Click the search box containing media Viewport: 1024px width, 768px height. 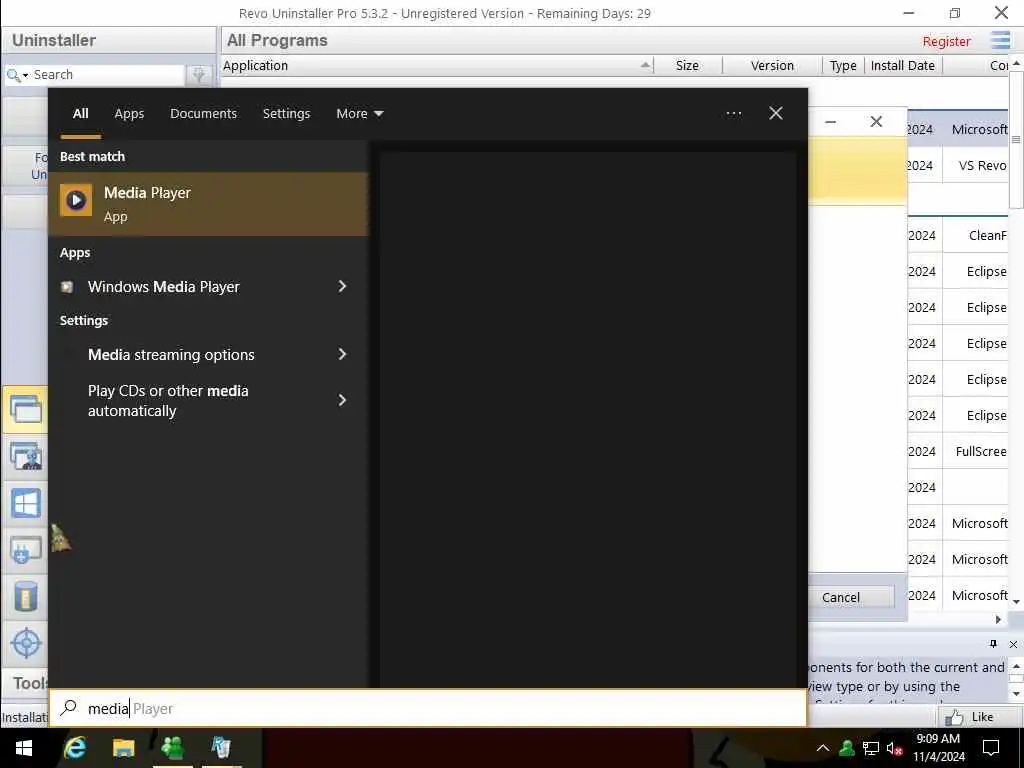[x=428, y=708]
